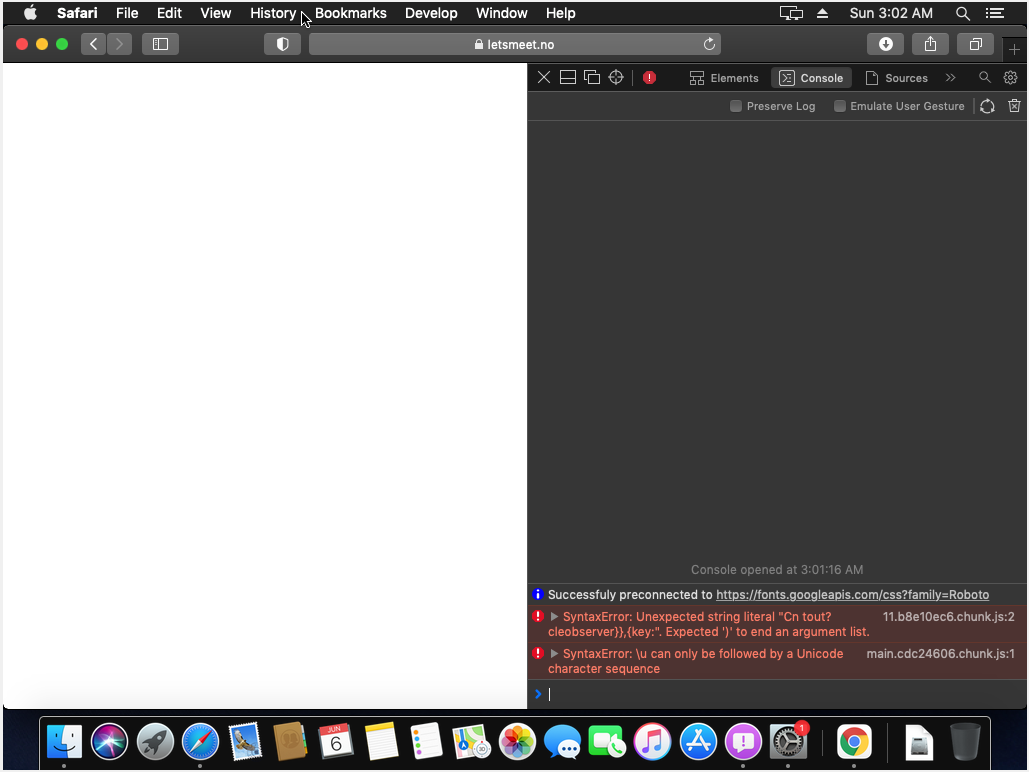Click the eject icon in menu bar
The width and height of the screenshot is (1029, 772).
822,13
